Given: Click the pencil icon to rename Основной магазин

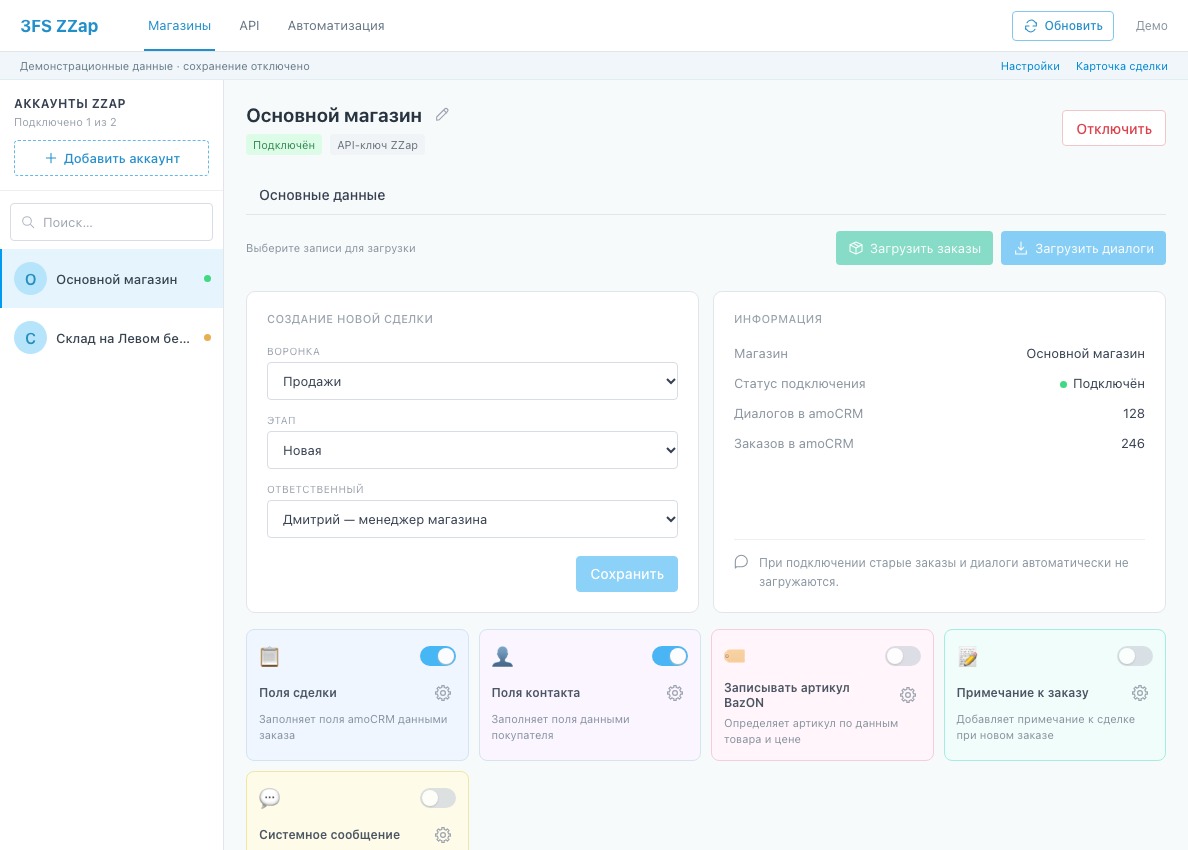Looking at the screenshot, I should click(x=442, y=114).
